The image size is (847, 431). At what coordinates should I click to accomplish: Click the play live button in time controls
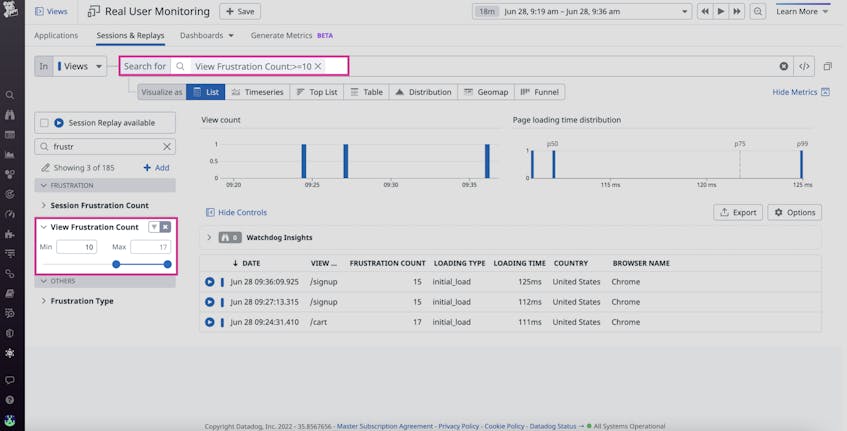click(x=721, y=11)
